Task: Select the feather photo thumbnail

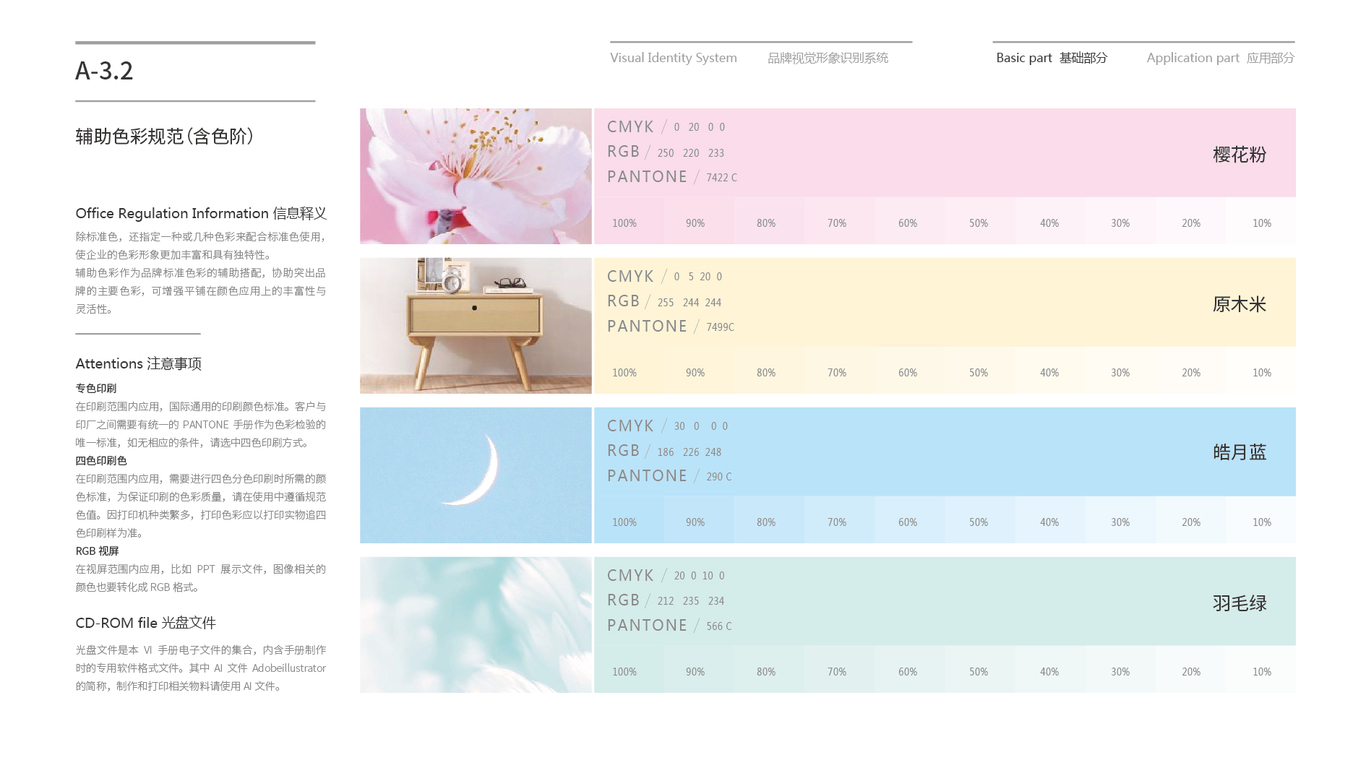Action: [x=476, y=625]
